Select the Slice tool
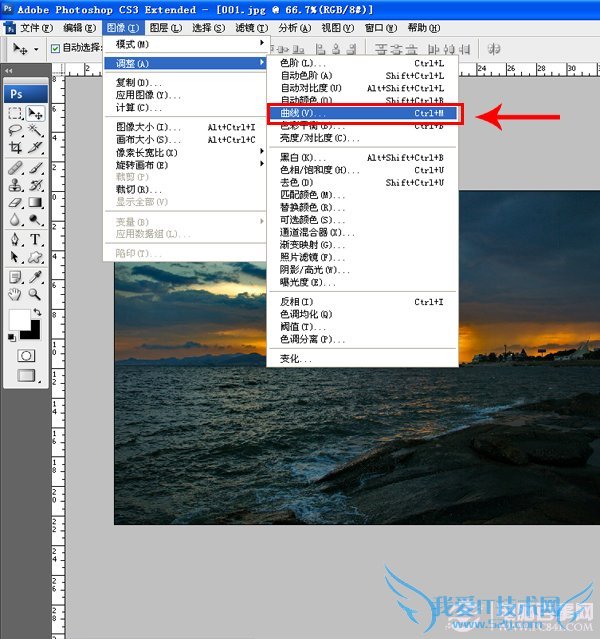 tap(35, 147)
